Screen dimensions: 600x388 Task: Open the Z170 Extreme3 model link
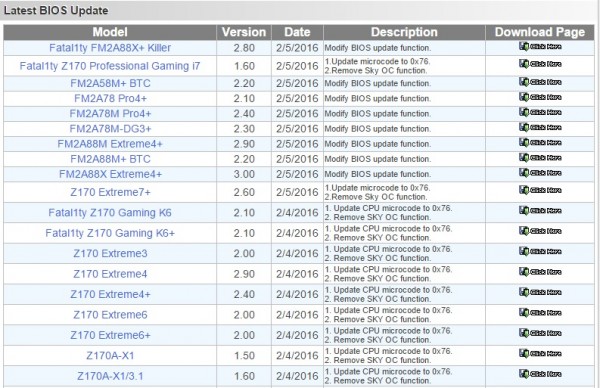coord(110,253)
